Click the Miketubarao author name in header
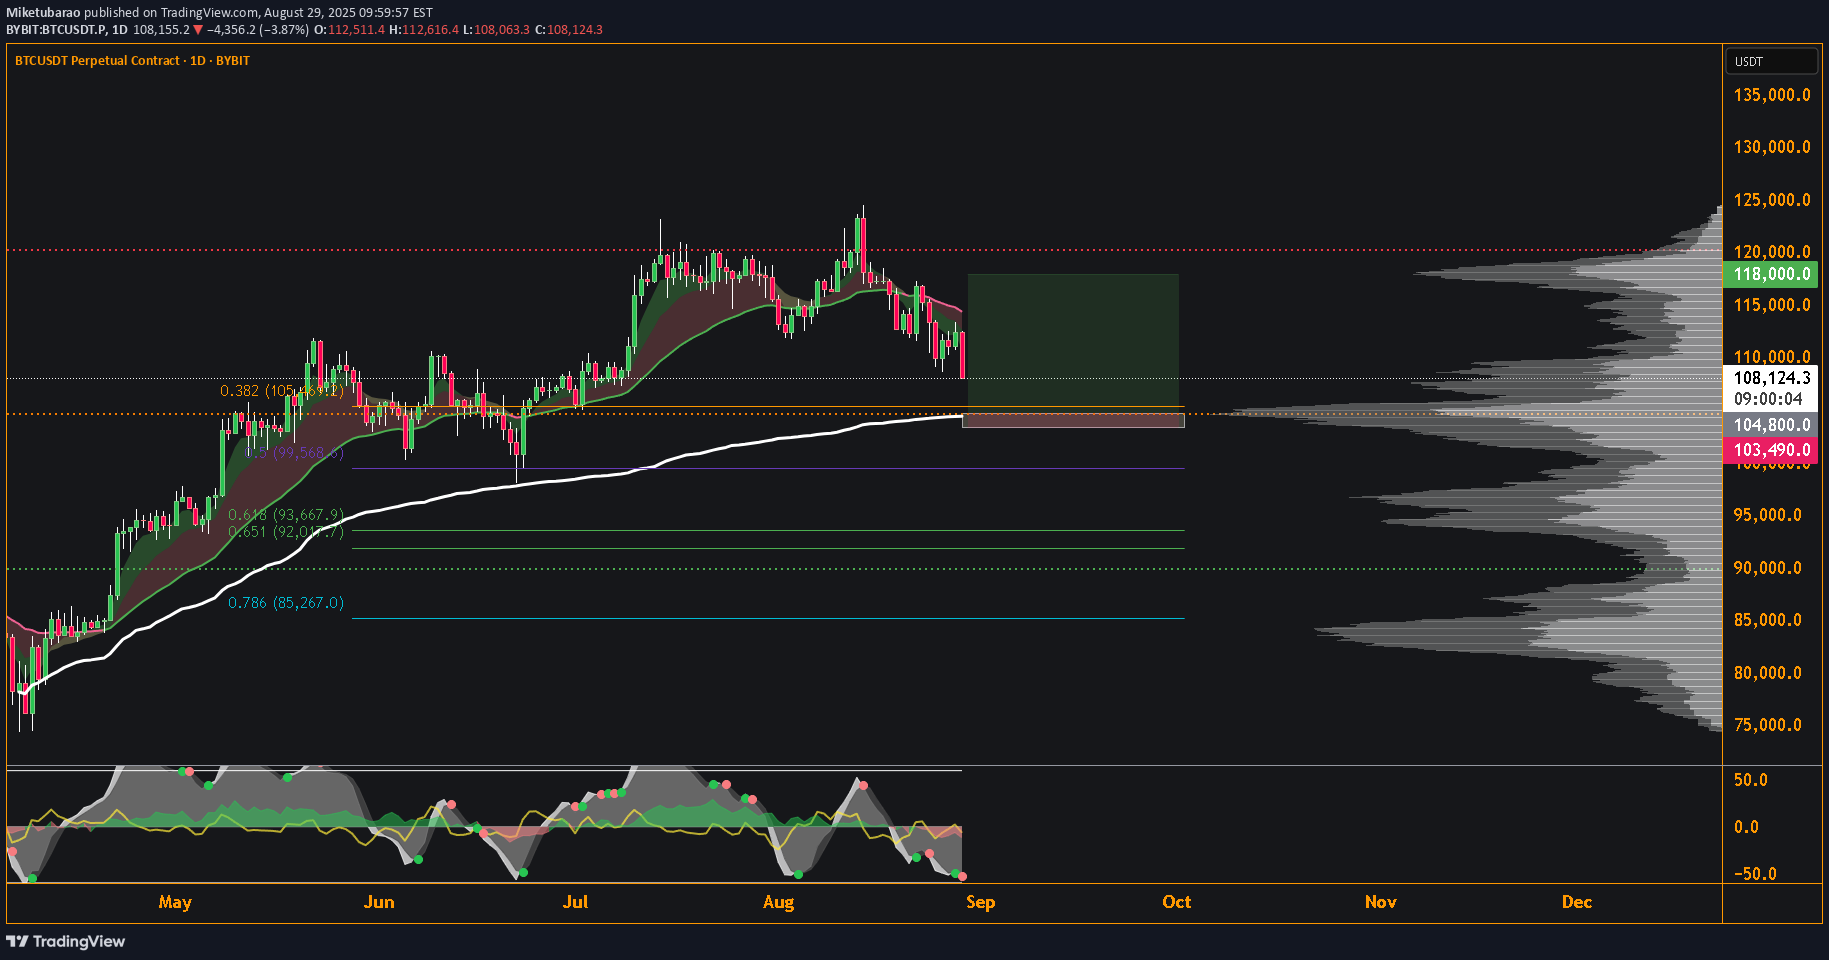The width and height of the screenshot is (1829, 960). pyautogui.click(x=43, y=13)
